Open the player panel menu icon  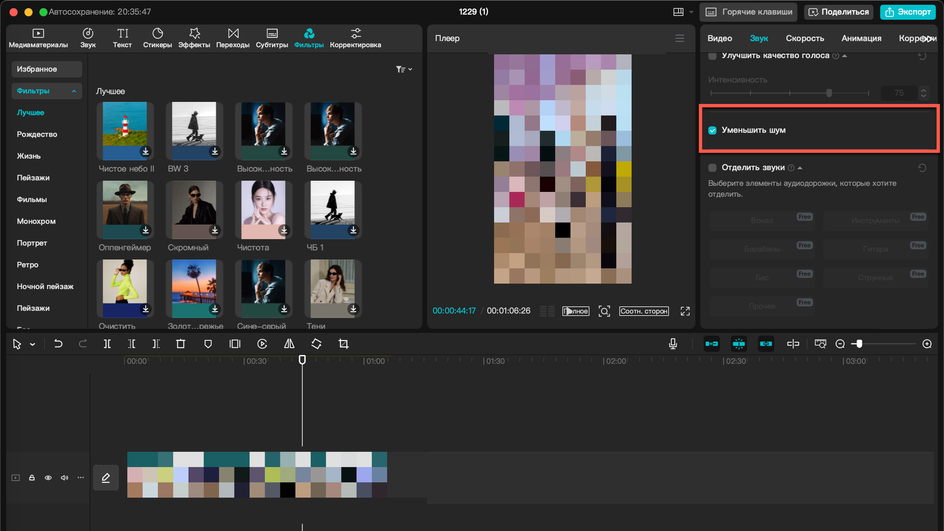pos(680,39)
